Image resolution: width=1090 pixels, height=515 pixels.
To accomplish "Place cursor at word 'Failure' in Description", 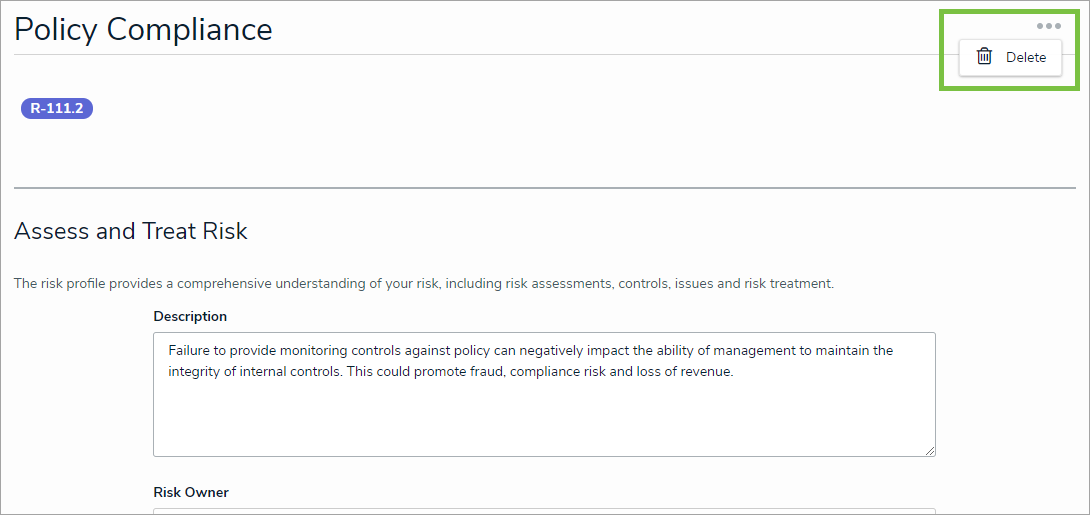I will [190, 351].
